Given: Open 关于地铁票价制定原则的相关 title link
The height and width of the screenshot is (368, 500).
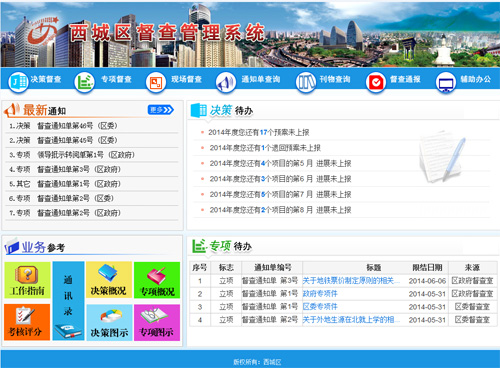Looking at the screenshot, I should click(x=351, y=281).
